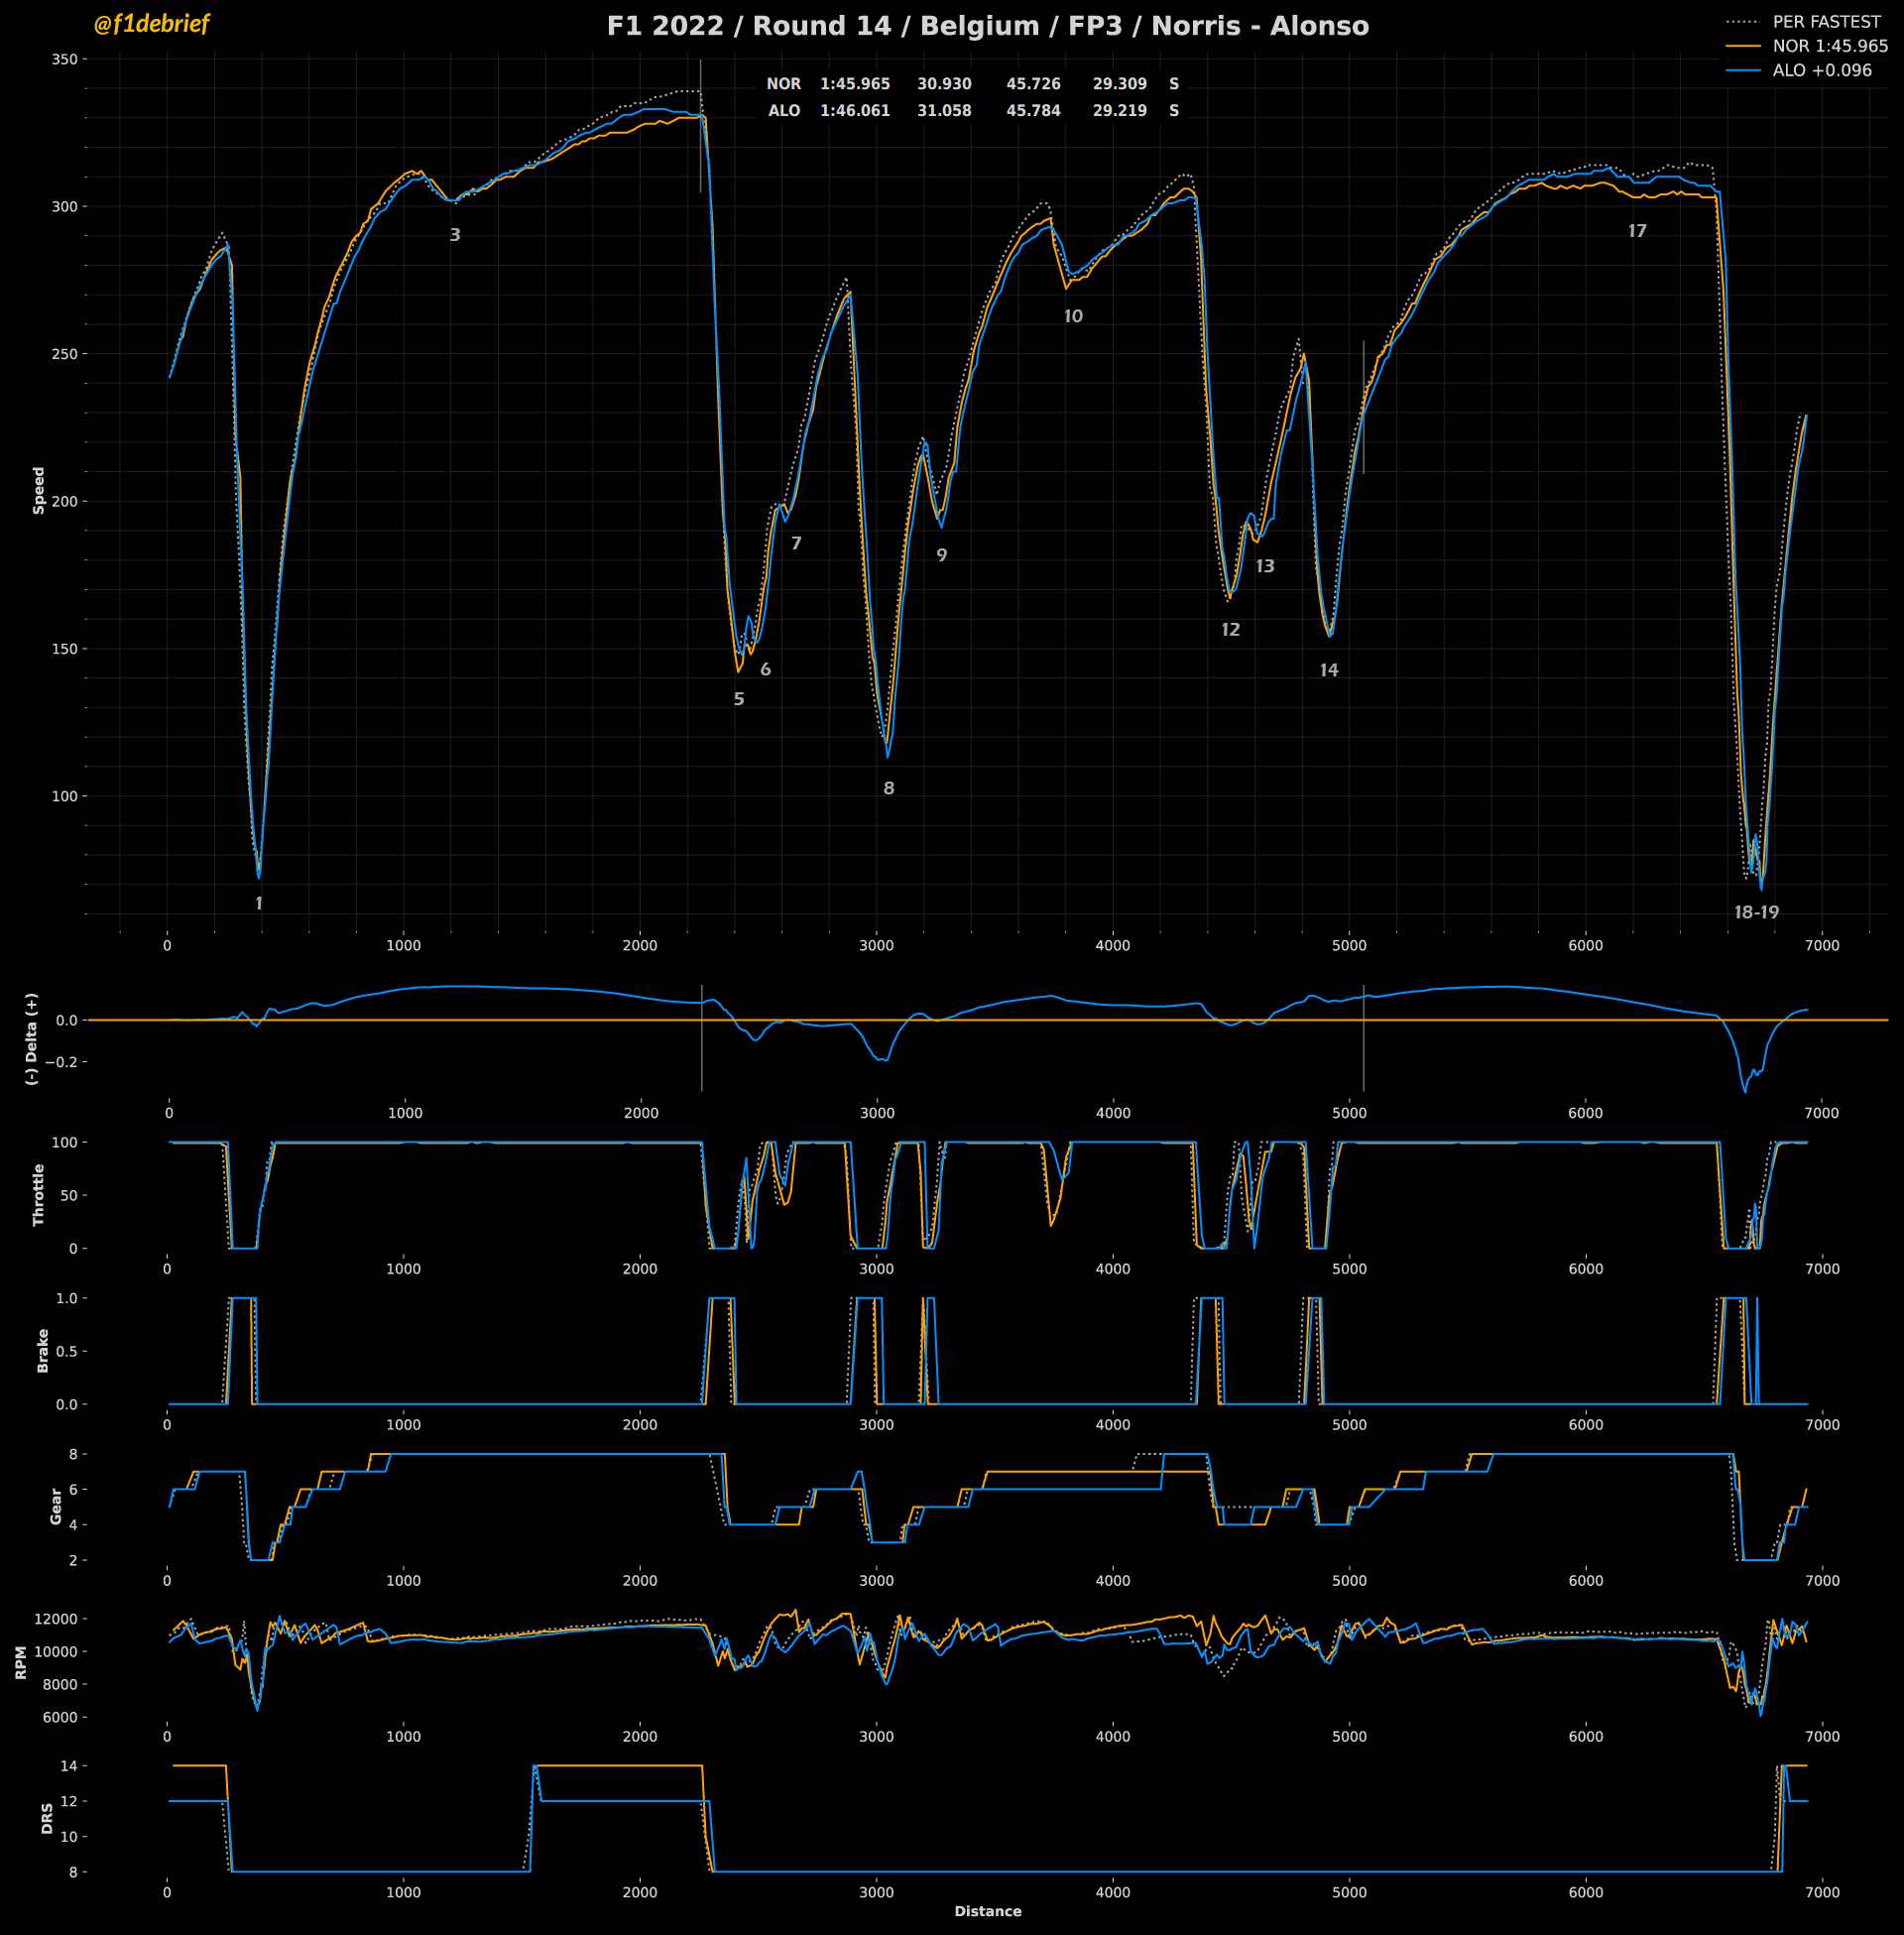Click the turn 8 corner marker
Viewport: 1904px width, 1935px height.
[x=889, y=789]
